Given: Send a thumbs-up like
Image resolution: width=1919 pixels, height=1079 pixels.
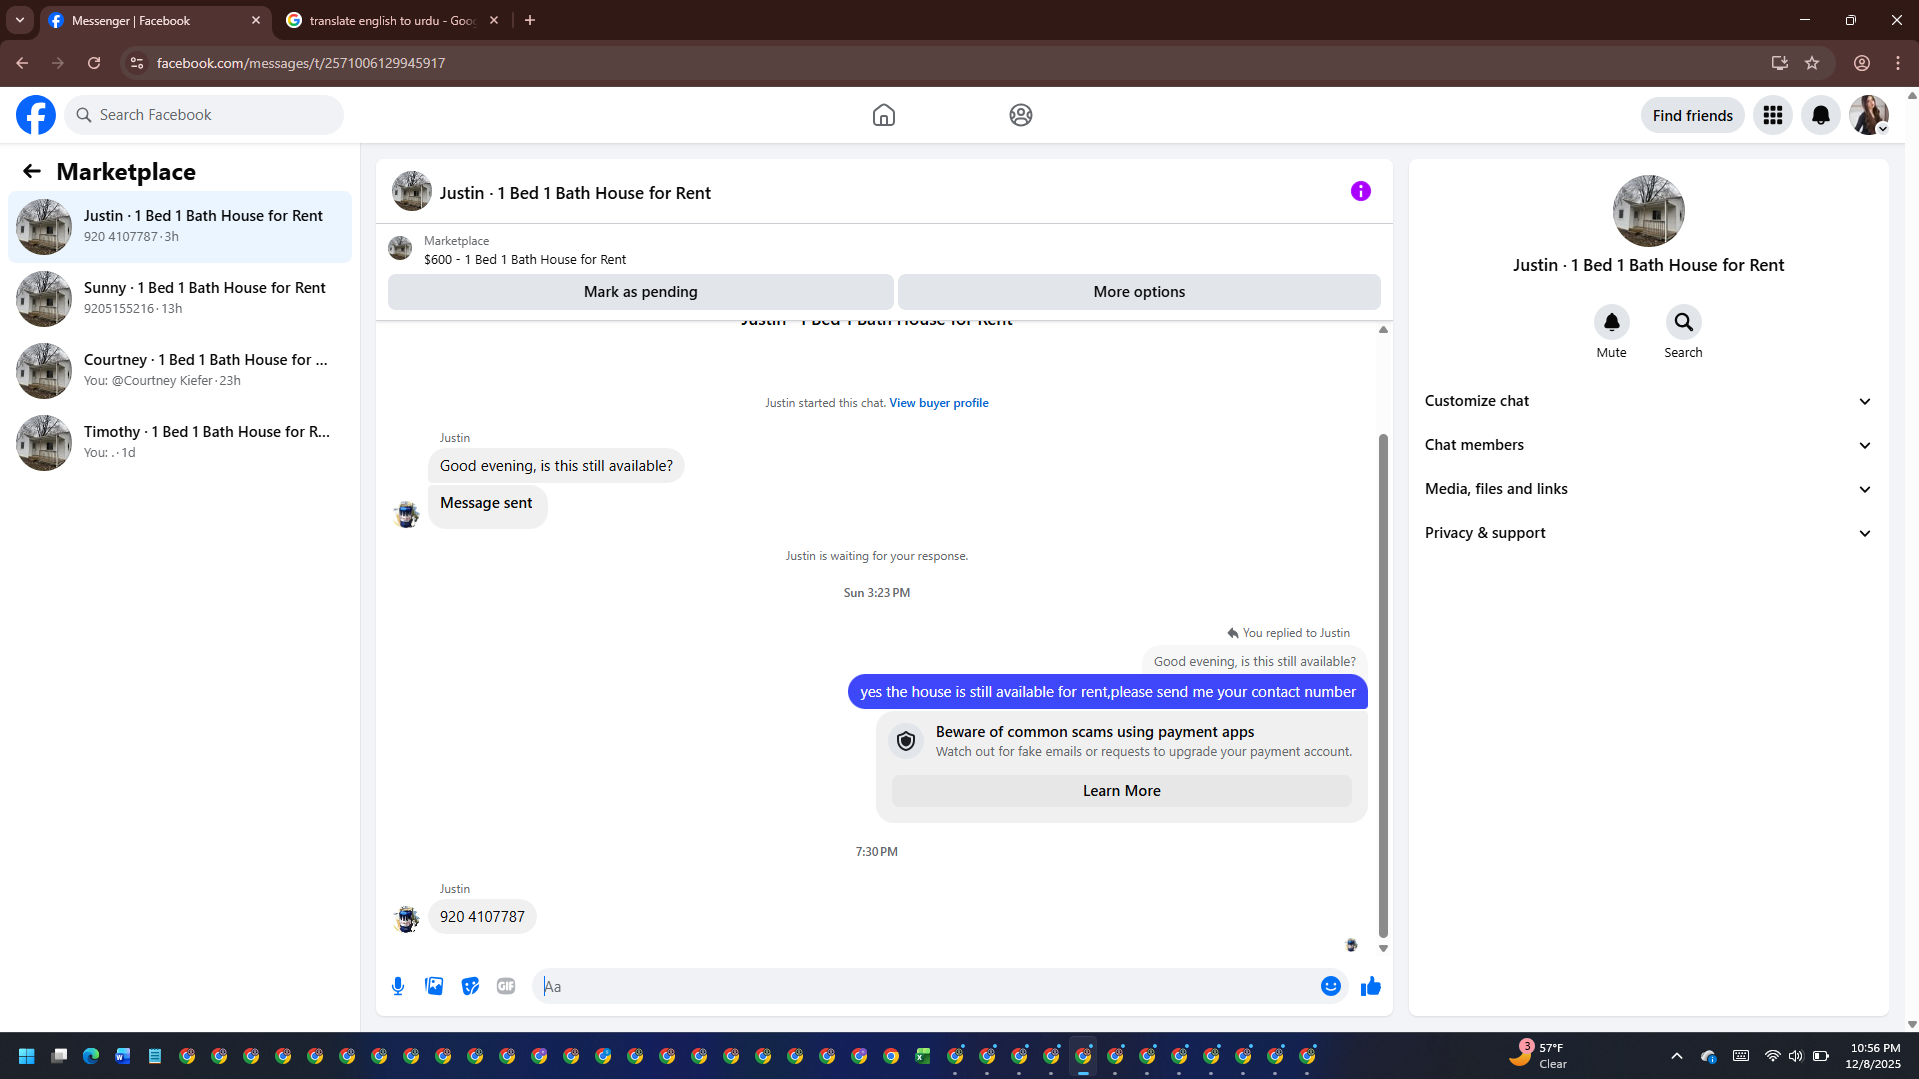Looking at the screenshot, I should (1370, 986).
